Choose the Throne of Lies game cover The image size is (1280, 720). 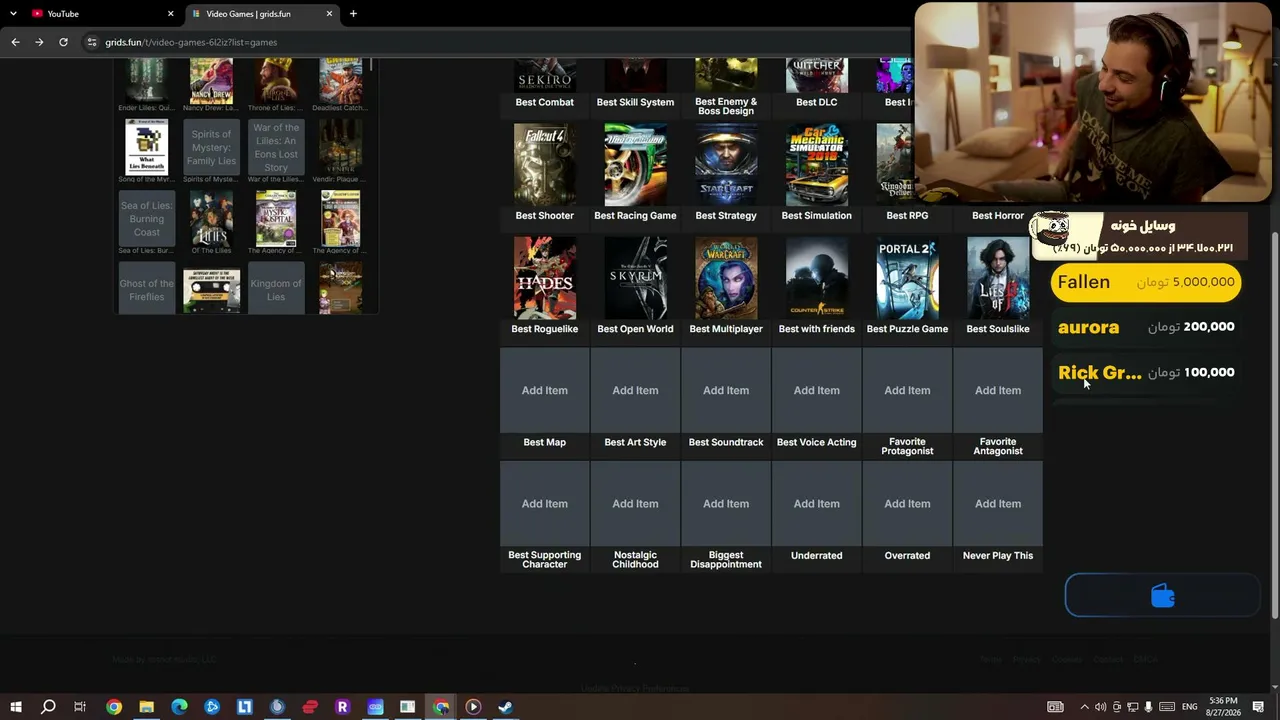click(276, 81)
